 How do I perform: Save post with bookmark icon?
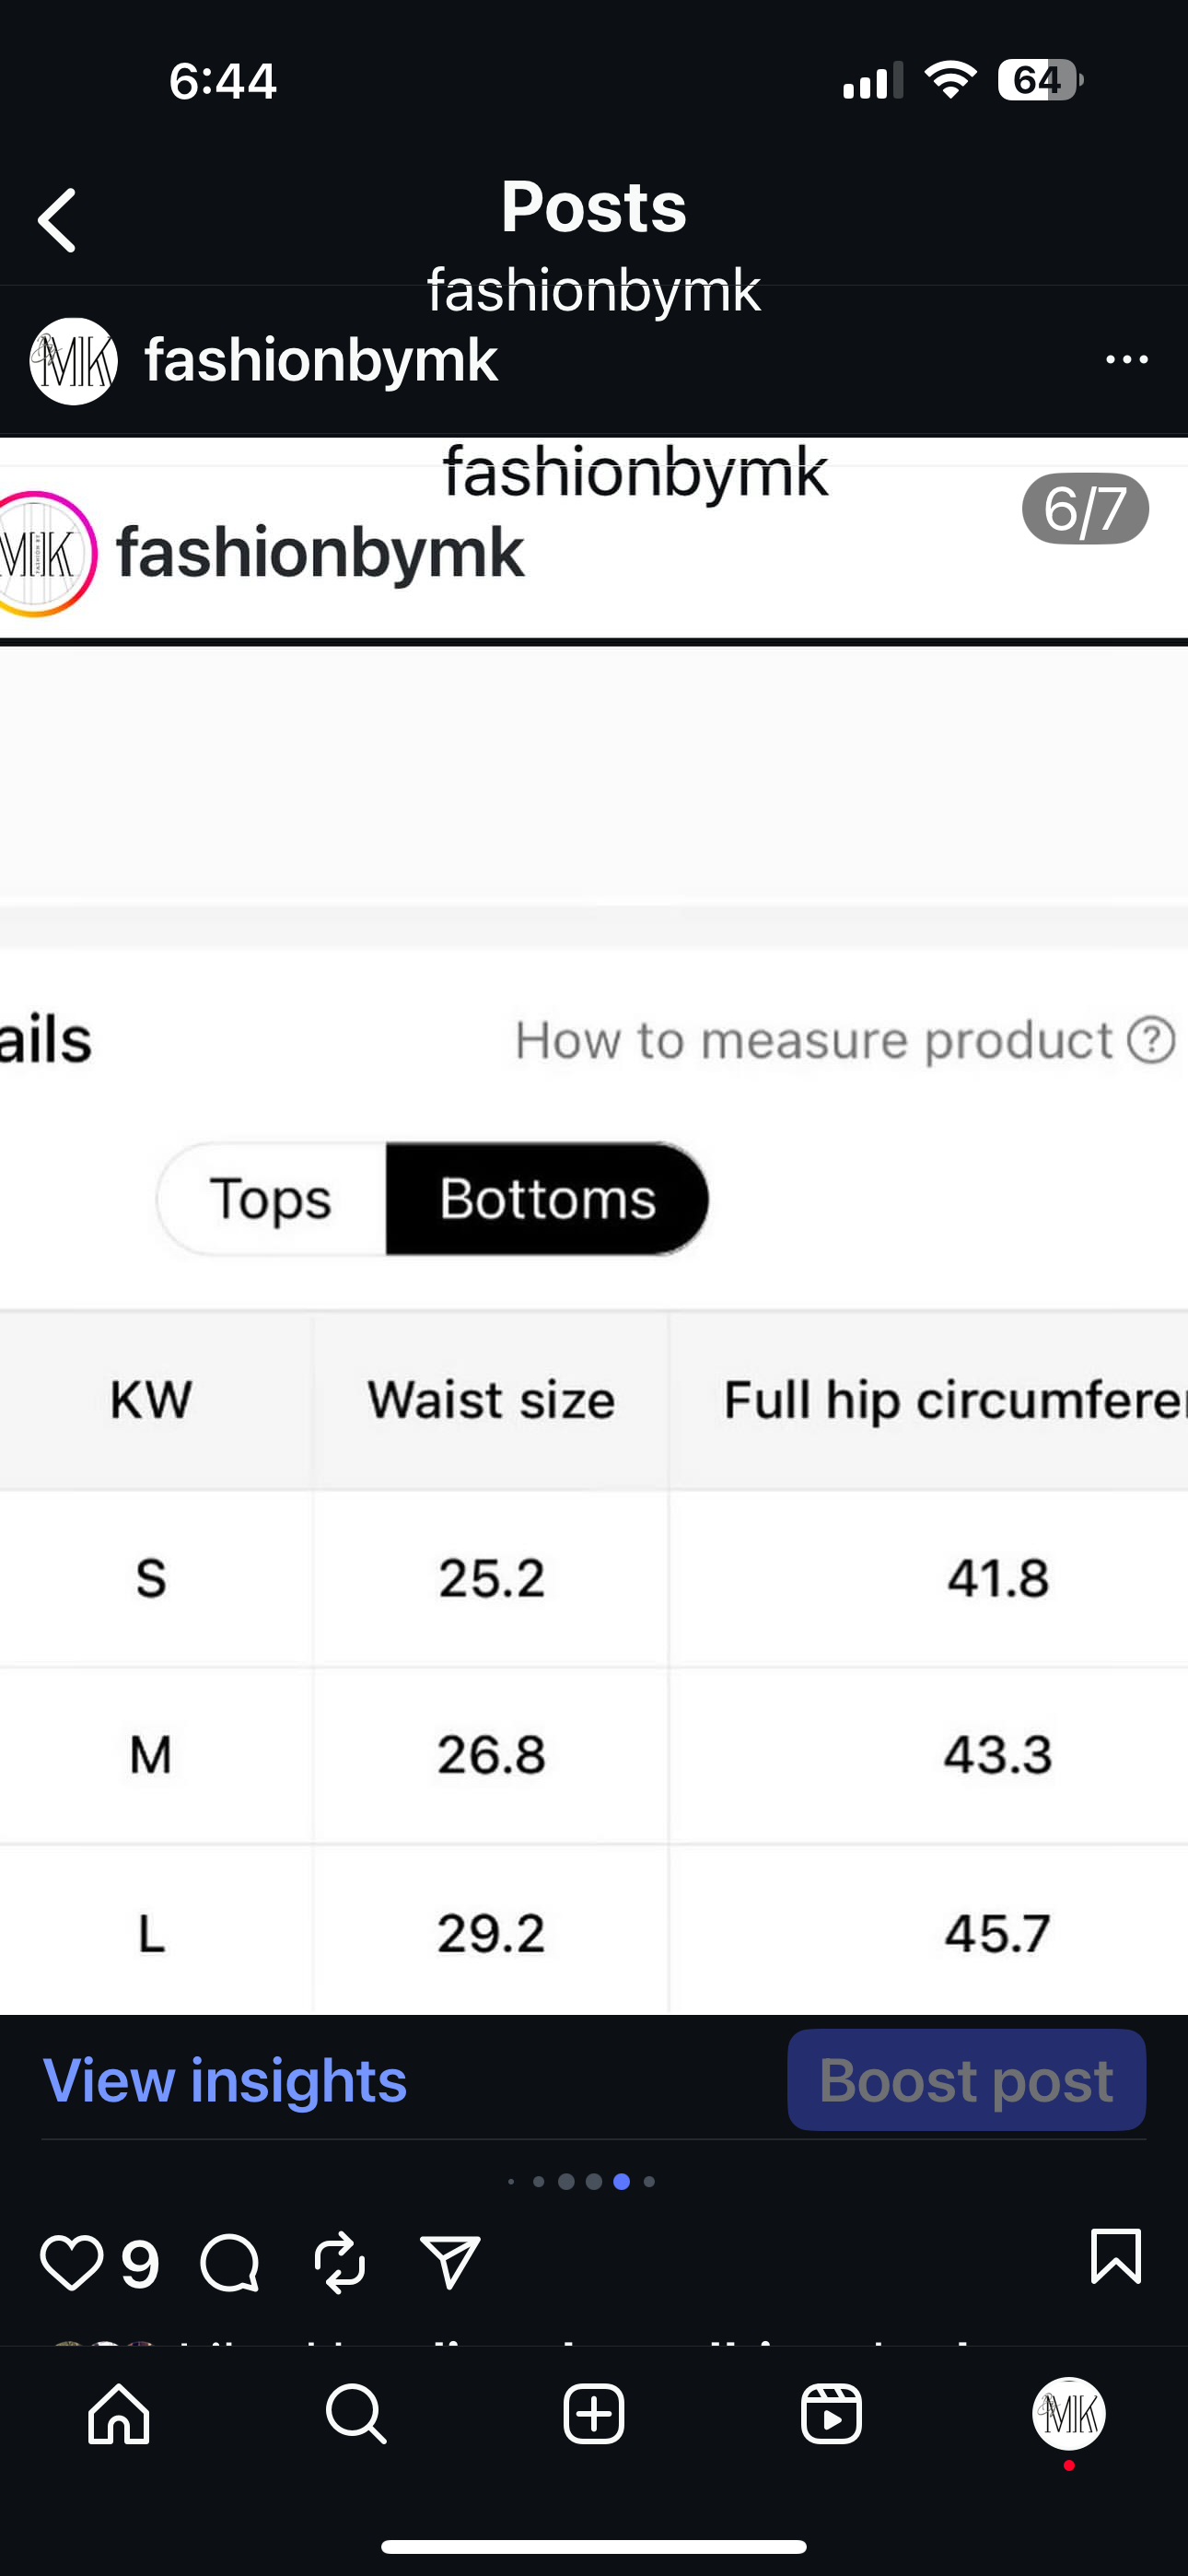[1115, 2256]
